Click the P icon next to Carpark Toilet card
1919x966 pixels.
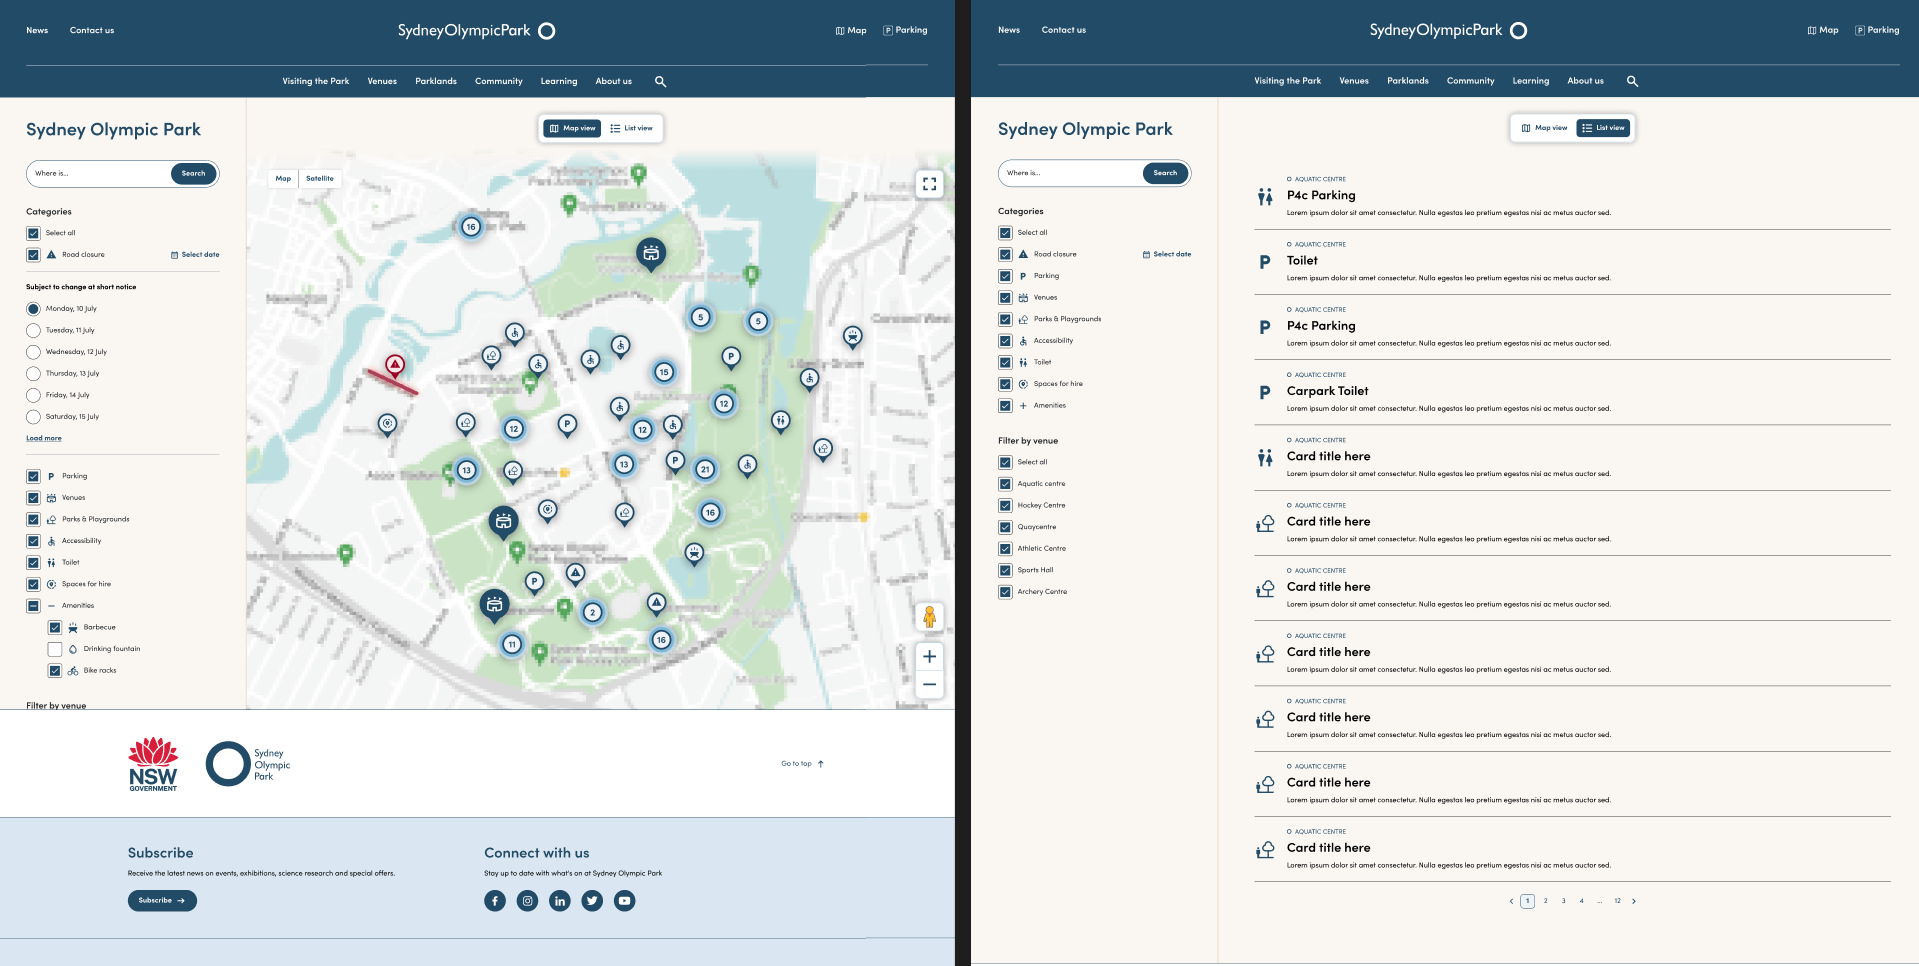tap(1265, 392)
